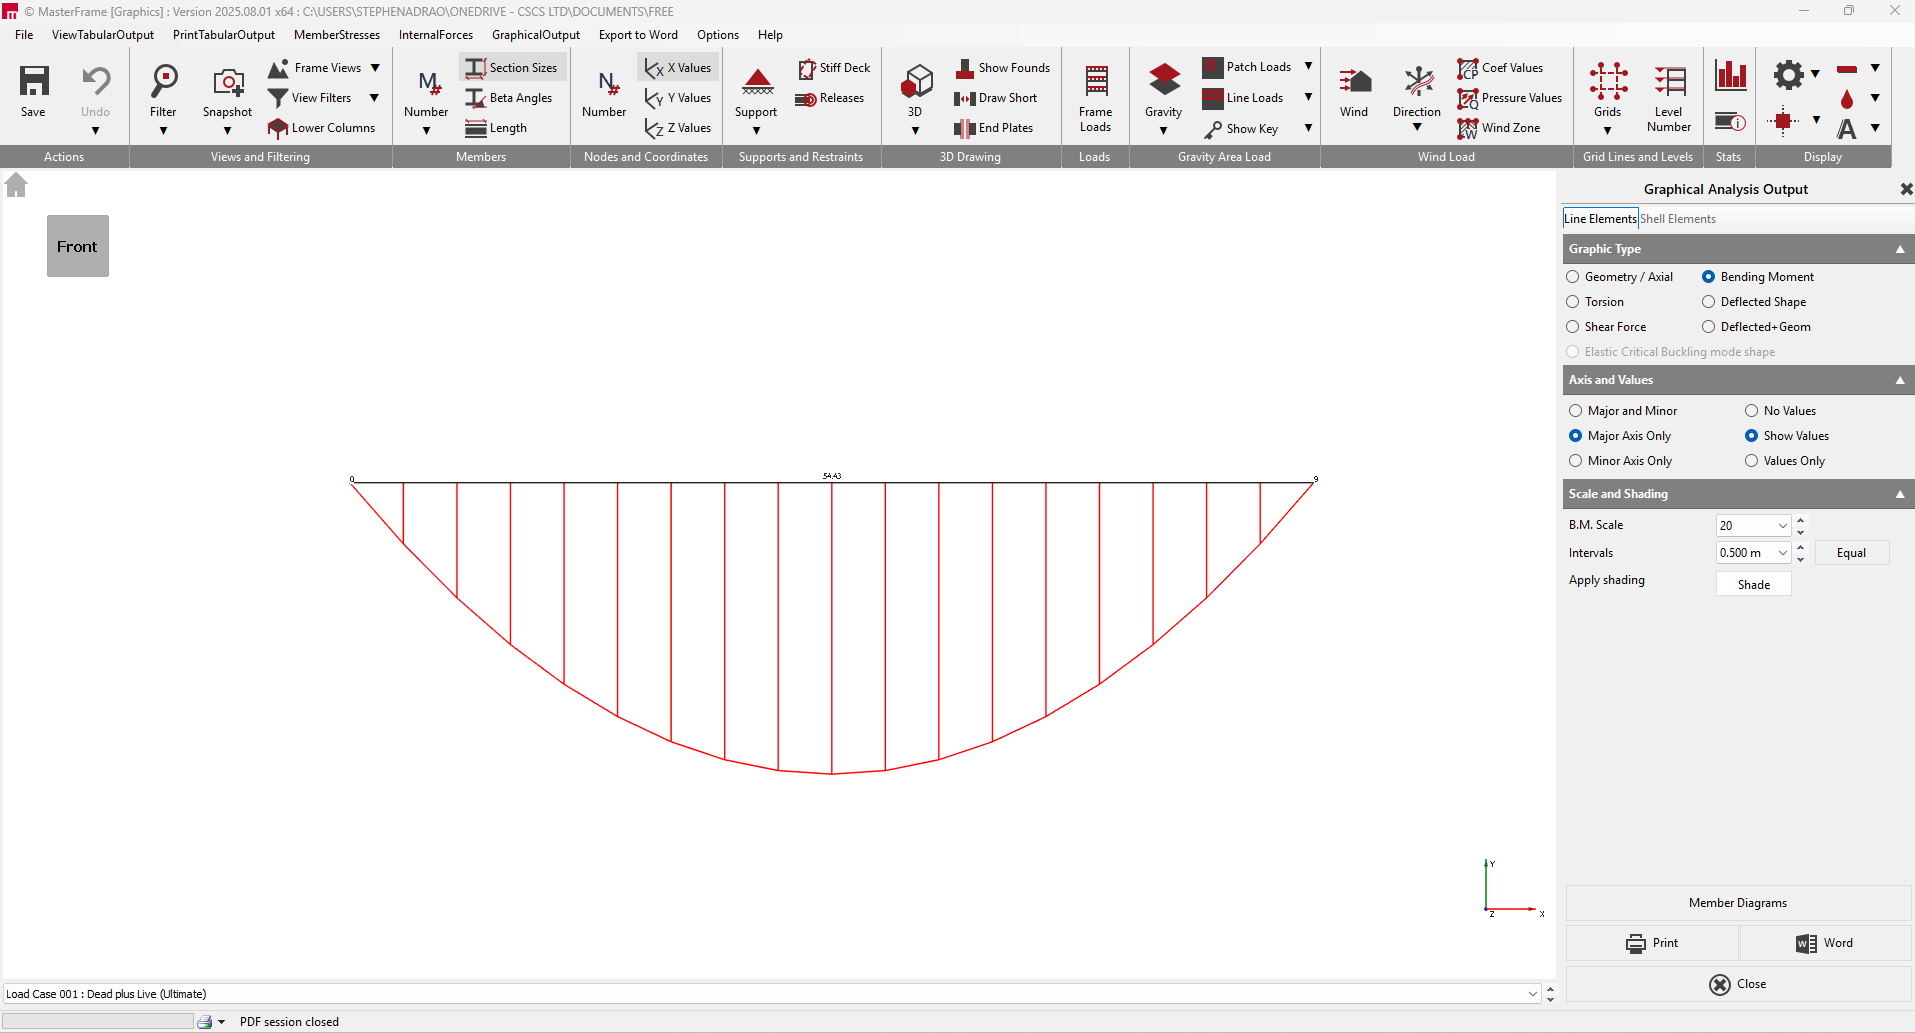Click the Equal intervals button
This screenshot has height=1033, width=1915.
coord(1851,553)
